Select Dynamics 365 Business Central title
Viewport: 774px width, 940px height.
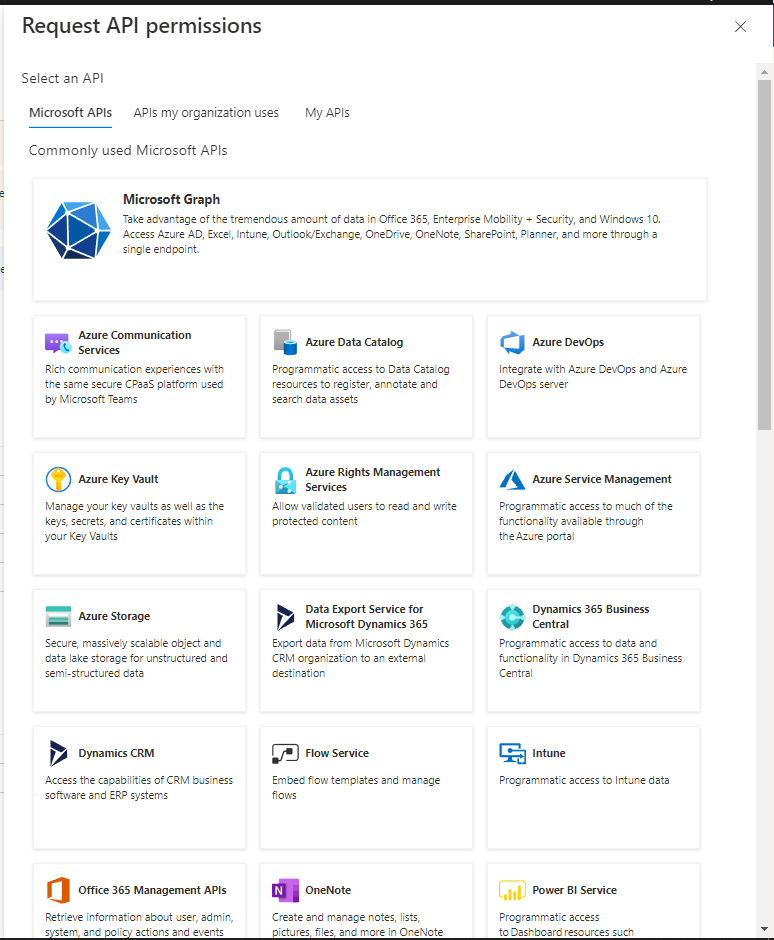click(591, 616)
